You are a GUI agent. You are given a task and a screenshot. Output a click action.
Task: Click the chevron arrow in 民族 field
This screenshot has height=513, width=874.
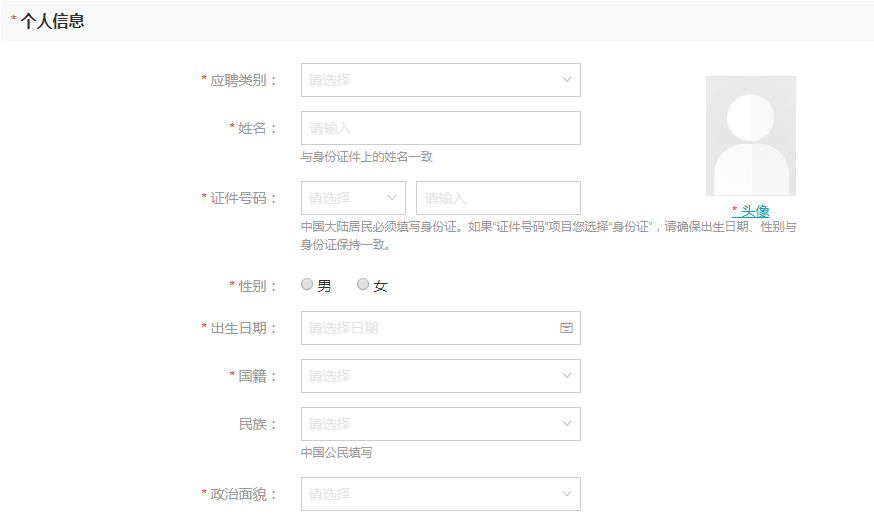[x=566, y=424]
